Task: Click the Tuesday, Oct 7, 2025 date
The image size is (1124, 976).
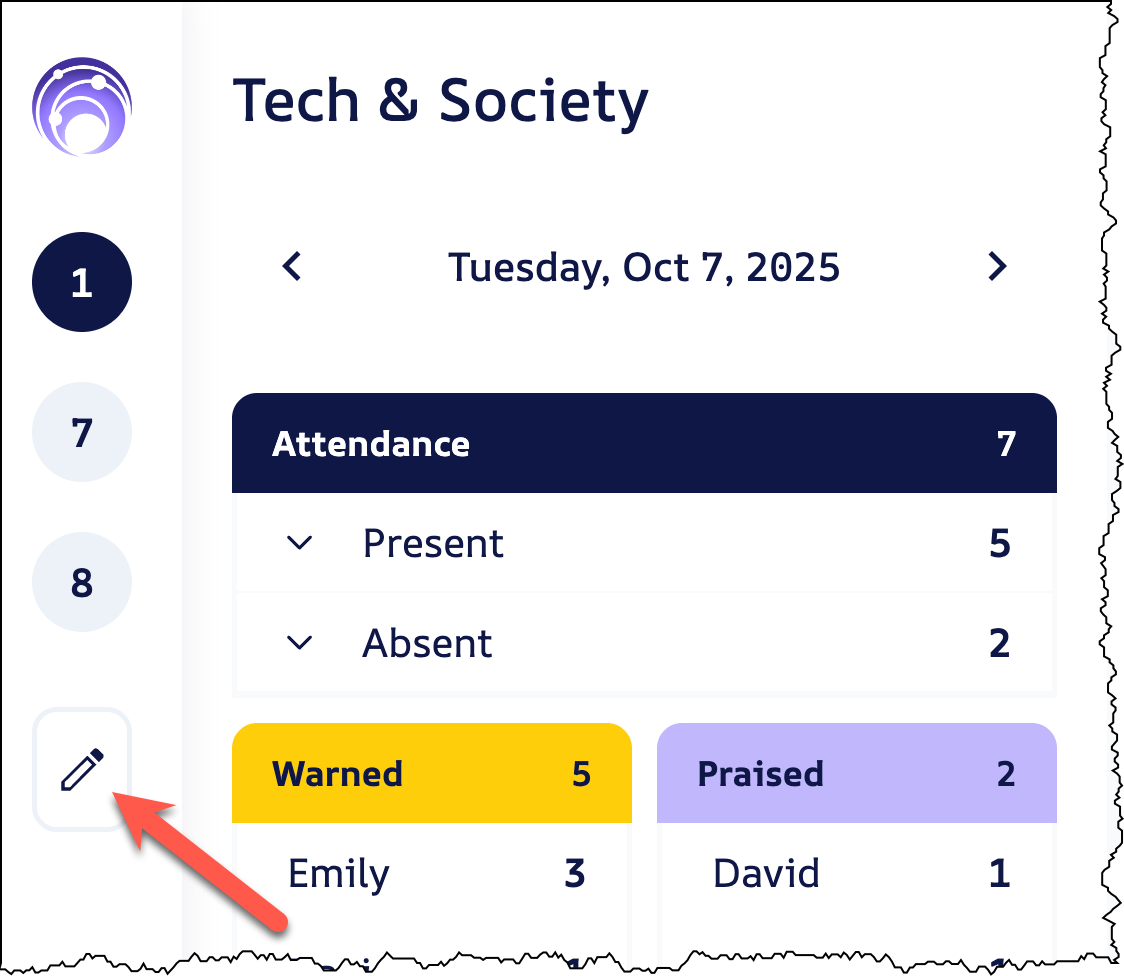Action: (x=643, y=267)
